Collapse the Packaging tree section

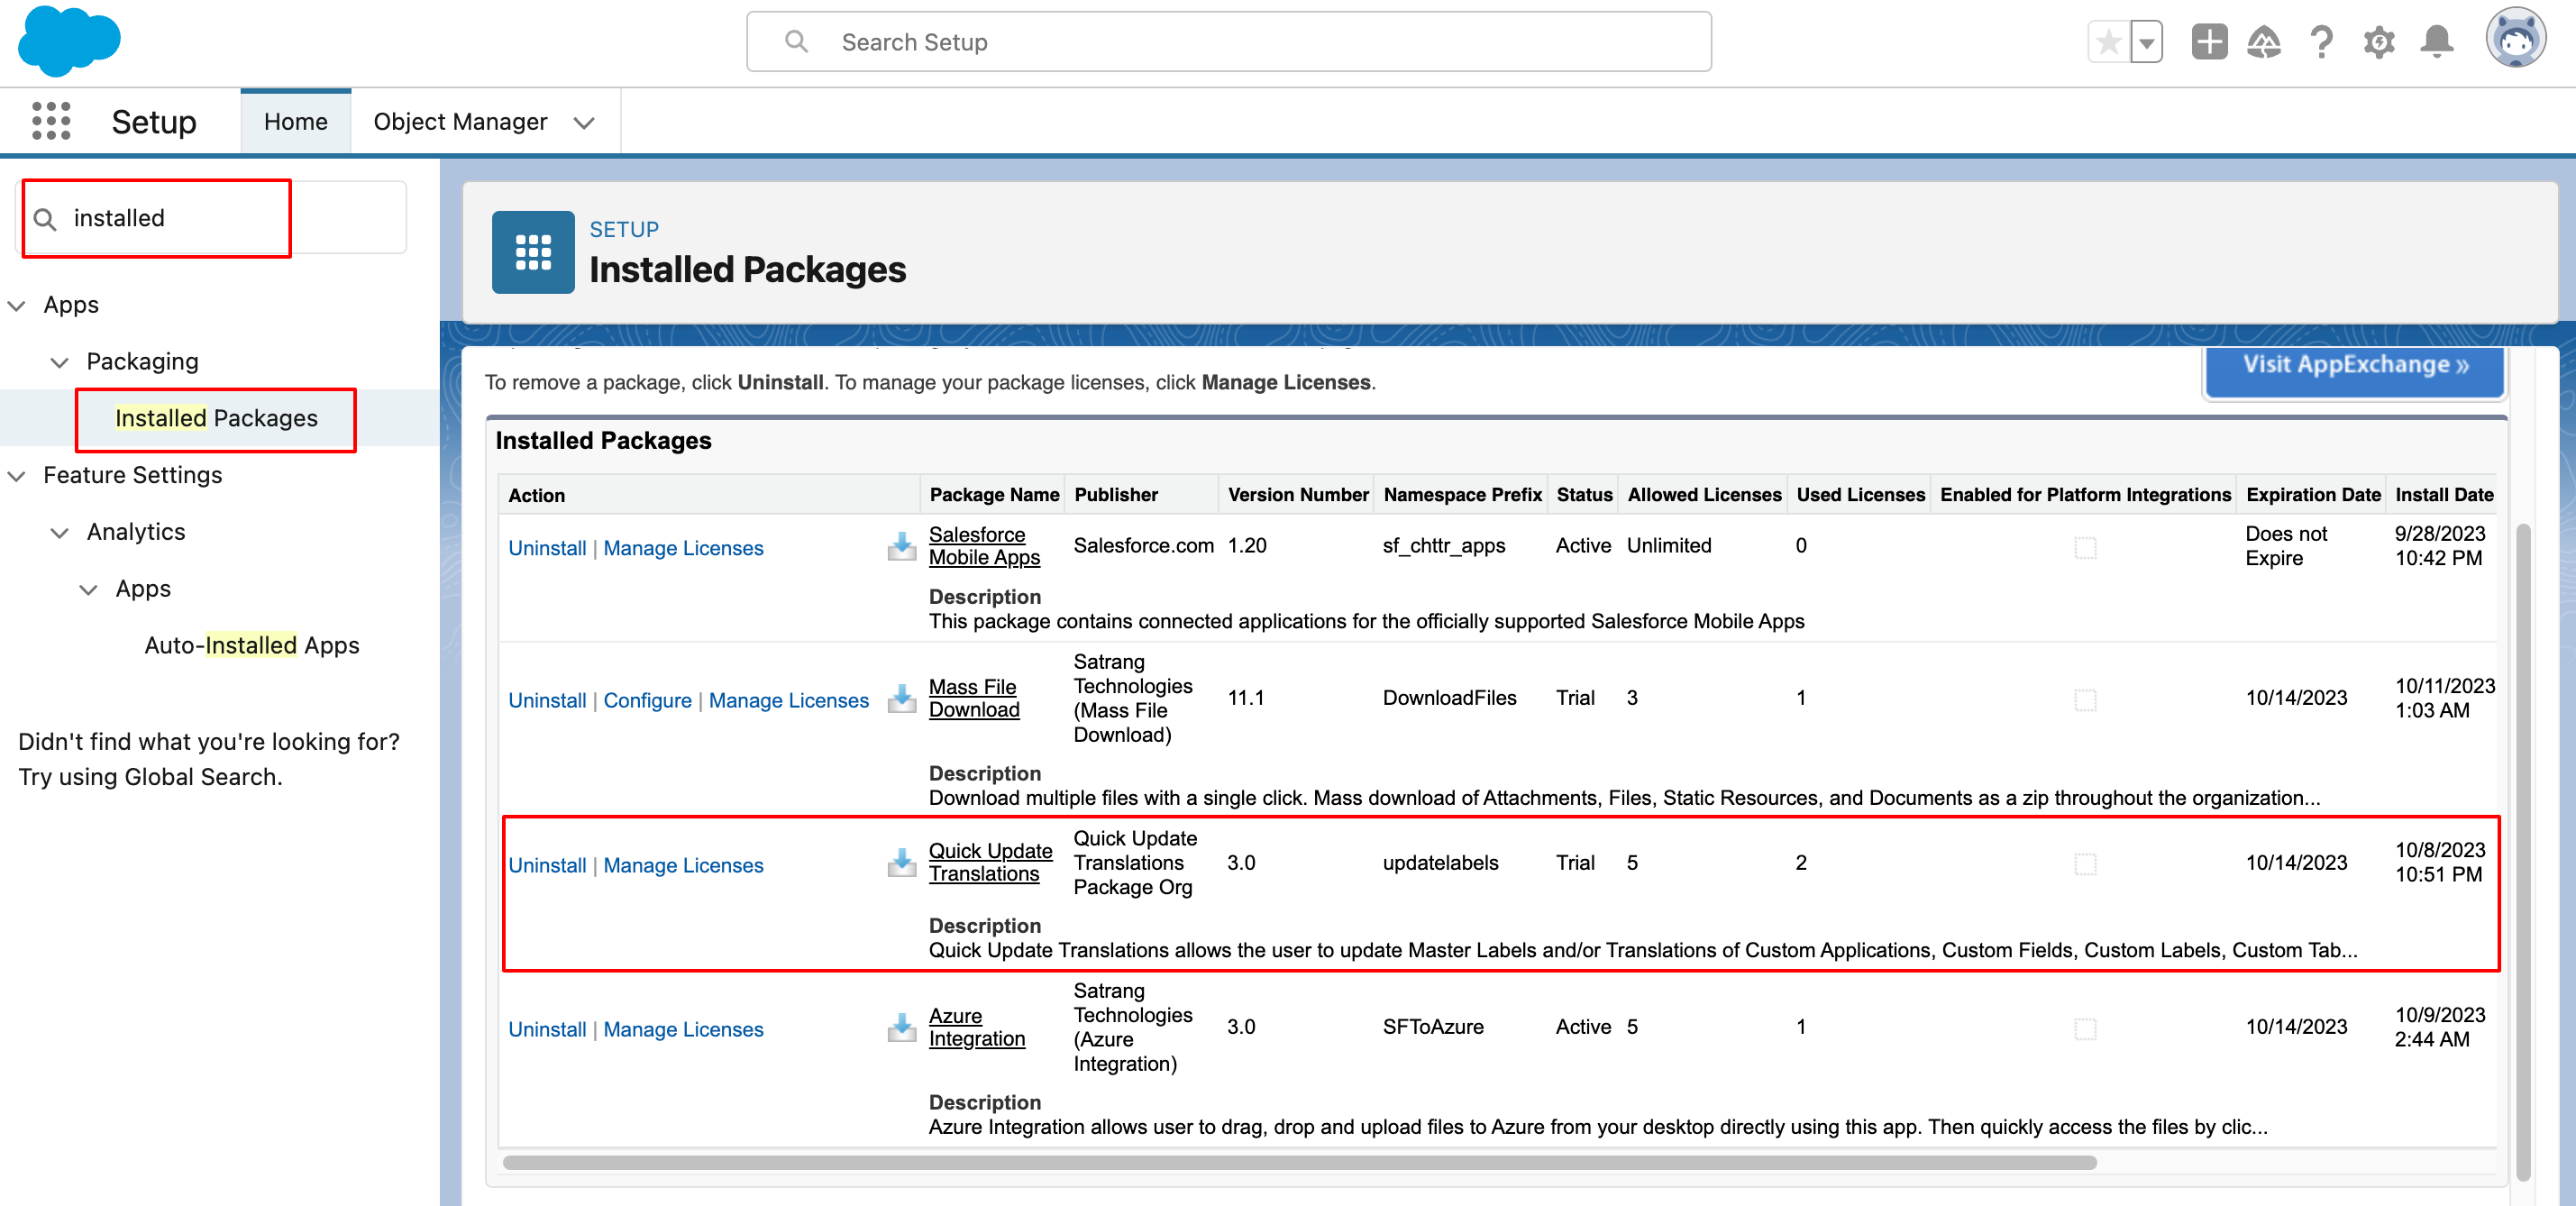60,362
